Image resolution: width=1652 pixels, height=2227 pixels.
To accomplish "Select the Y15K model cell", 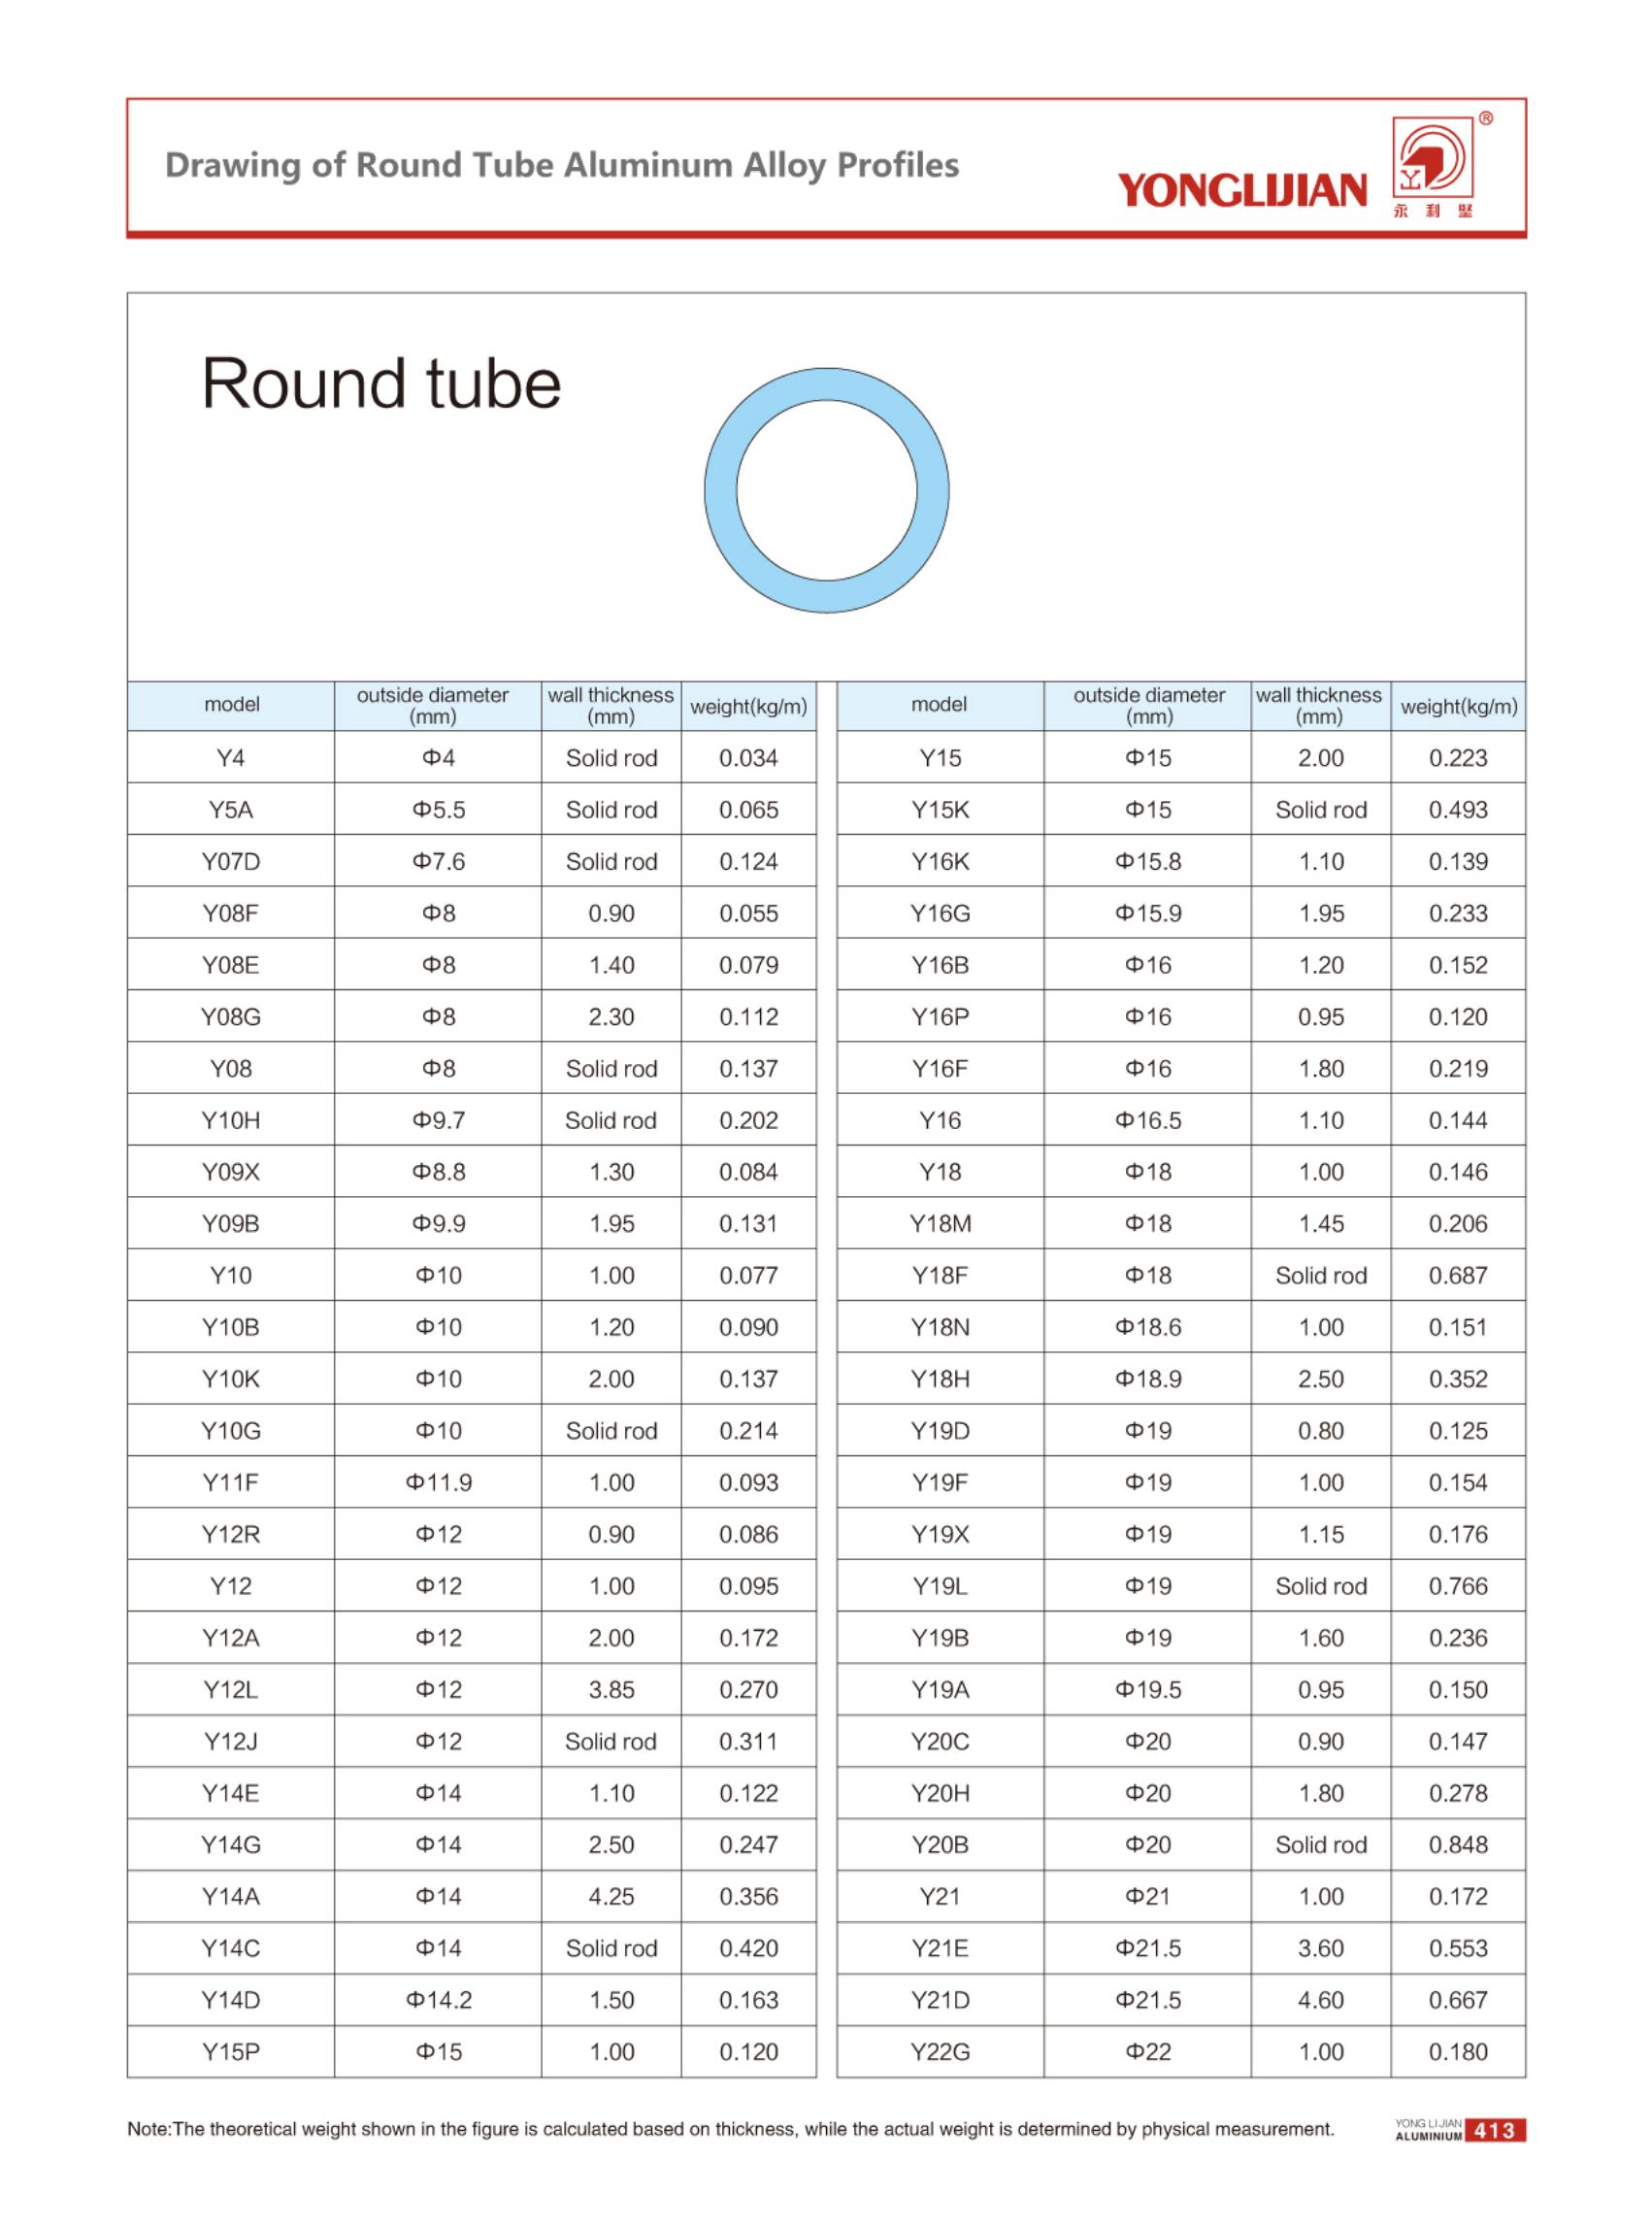I will 940,810.
